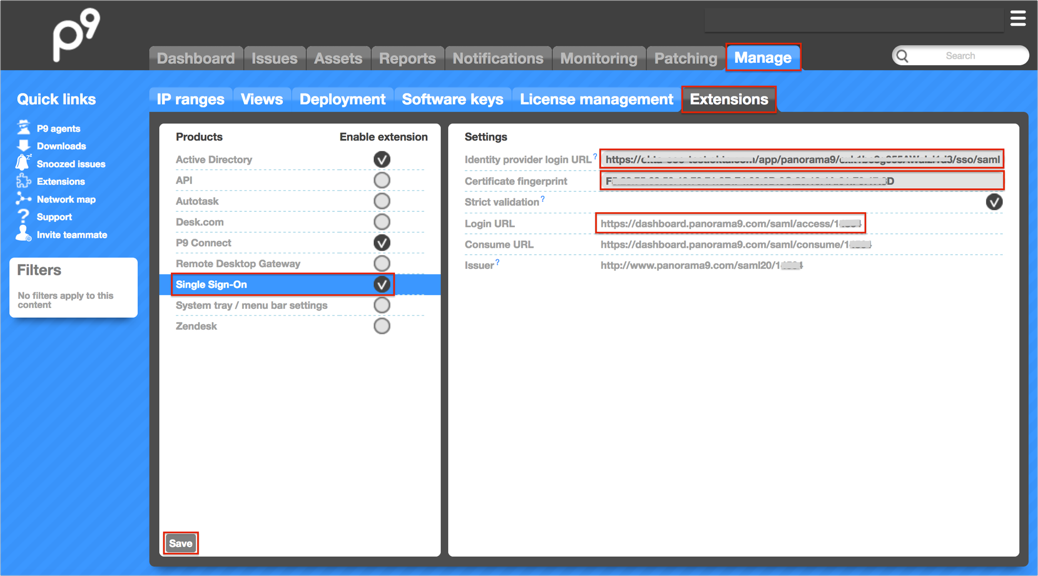Open the Support quick link
The width and height of the screenshot is (1038, 576).
(54, 217)
